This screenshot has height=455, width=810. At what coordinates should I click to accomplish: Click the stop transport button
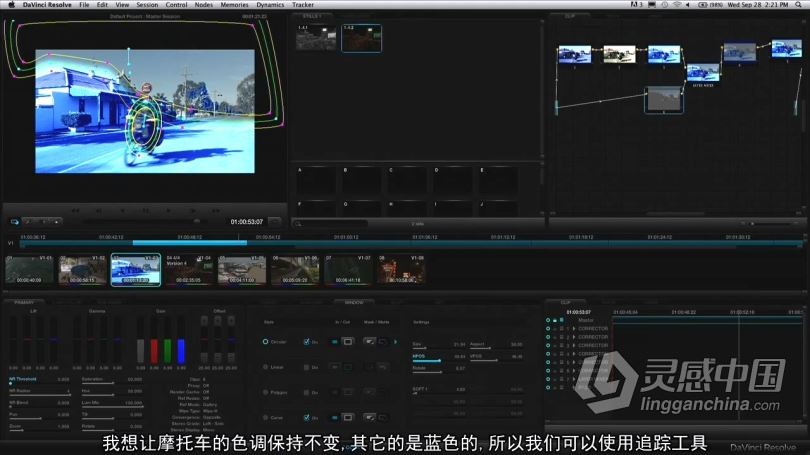[146, 211]
